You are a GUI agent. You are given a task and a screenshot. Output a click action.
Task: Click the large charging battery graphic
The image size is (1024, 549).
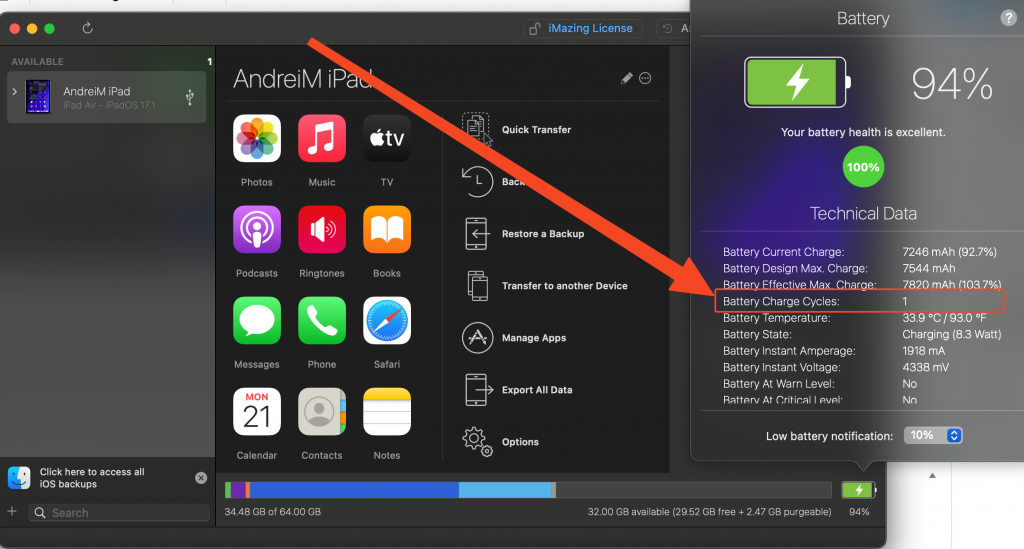[797, 82]
